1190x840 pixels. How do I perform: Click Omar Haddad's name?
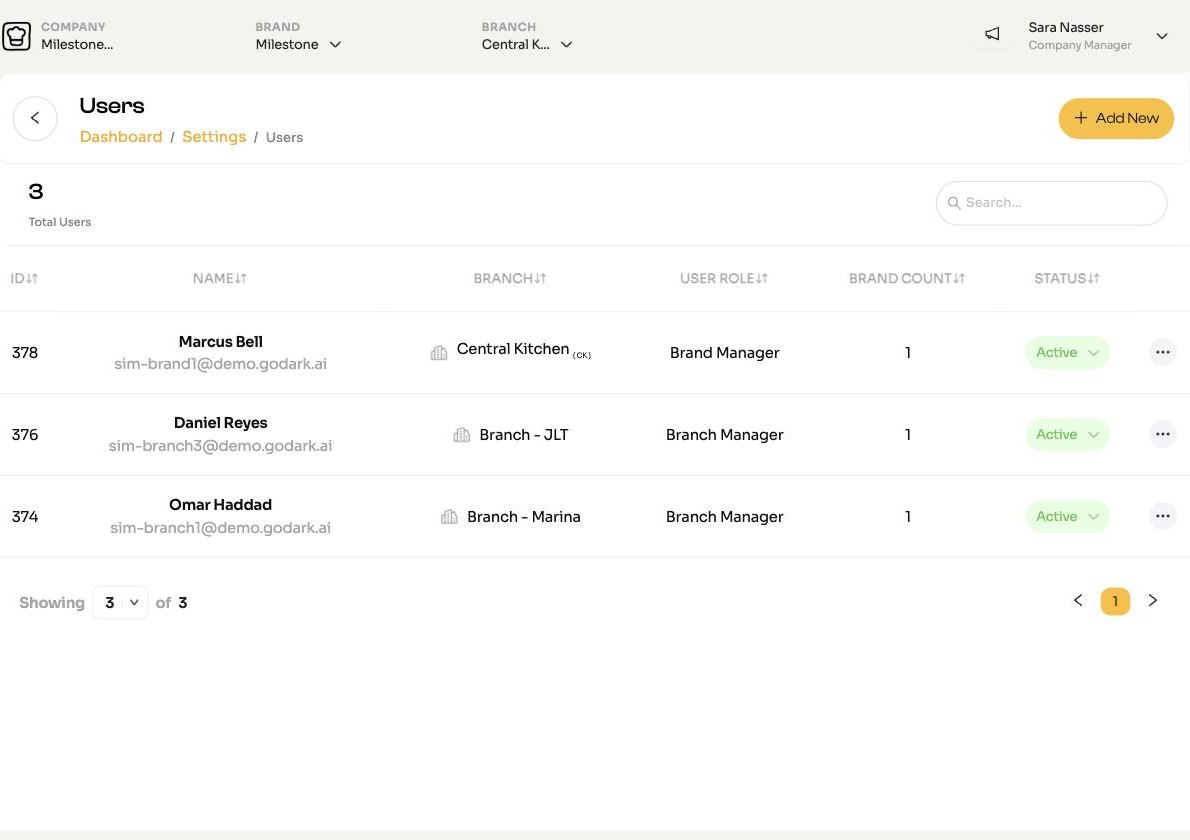click(220, 505)
